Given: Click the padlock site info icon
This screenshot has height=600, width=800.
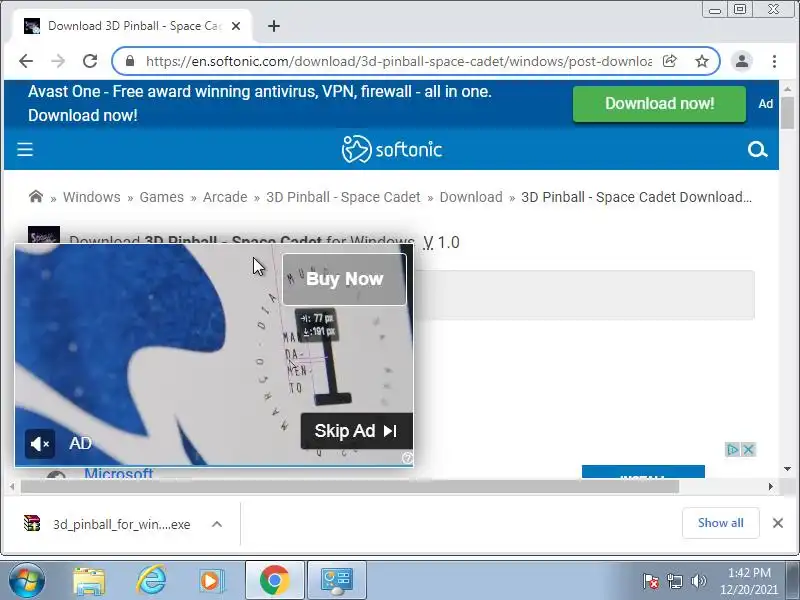Looking at the screenshot, I should pyautogui.click(x=130, y=61).
